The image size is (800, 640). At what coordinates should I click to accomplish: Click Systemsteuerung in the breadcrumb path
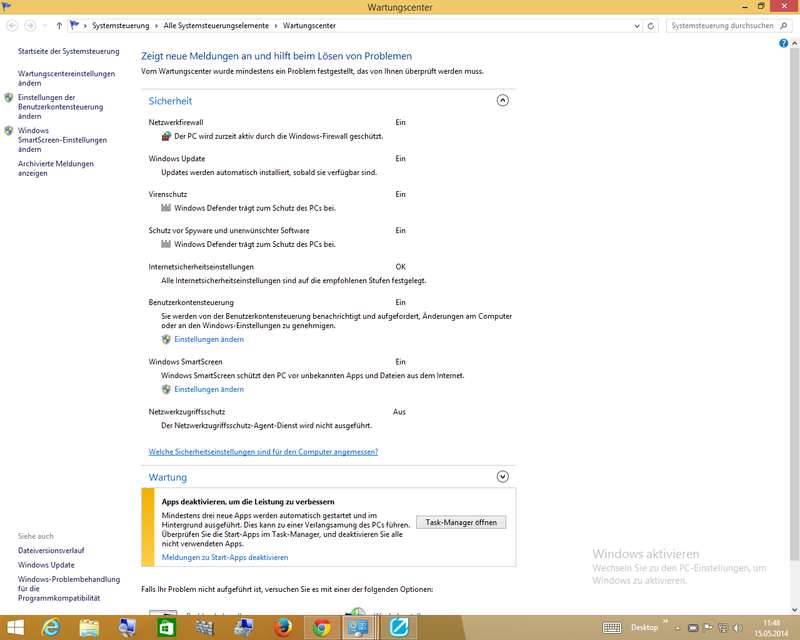click(120, 25)
